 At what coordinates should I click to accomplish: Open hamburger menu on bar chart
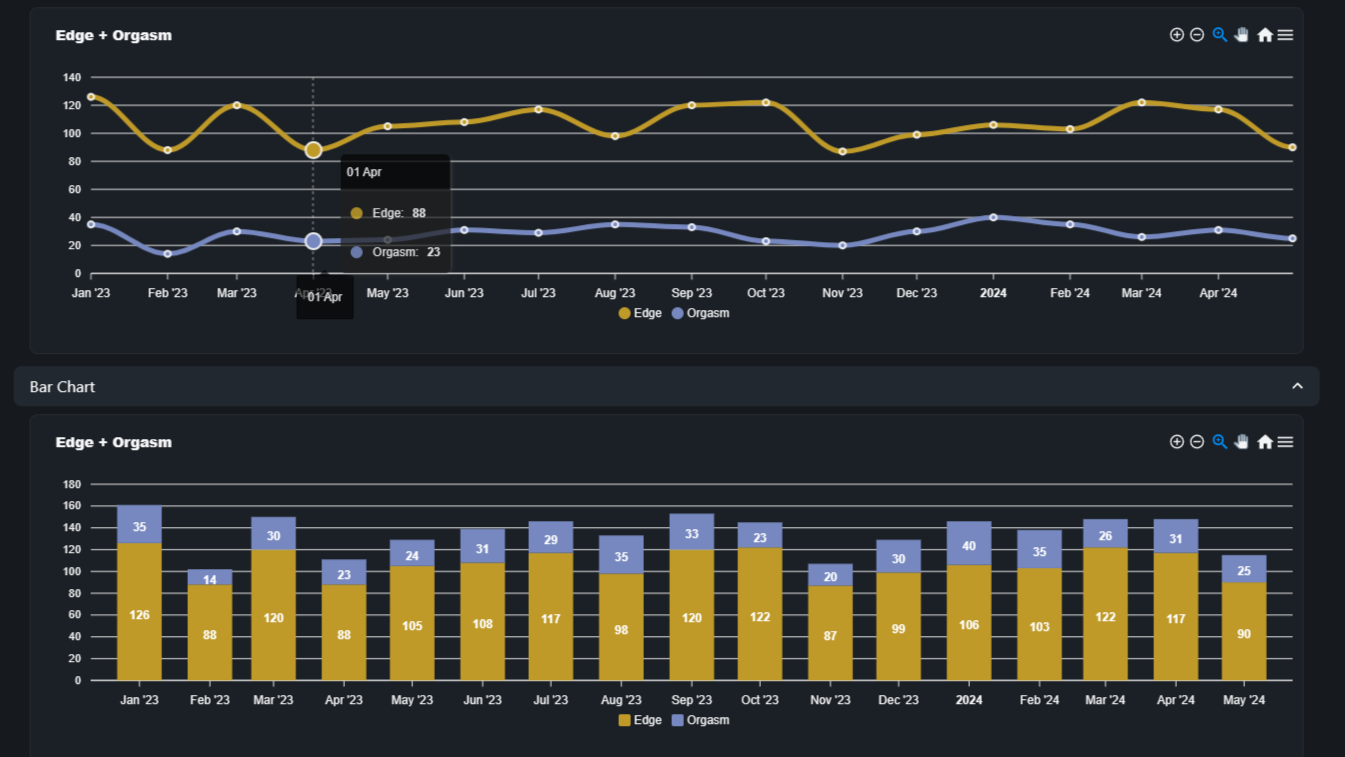coord(1286,442)
